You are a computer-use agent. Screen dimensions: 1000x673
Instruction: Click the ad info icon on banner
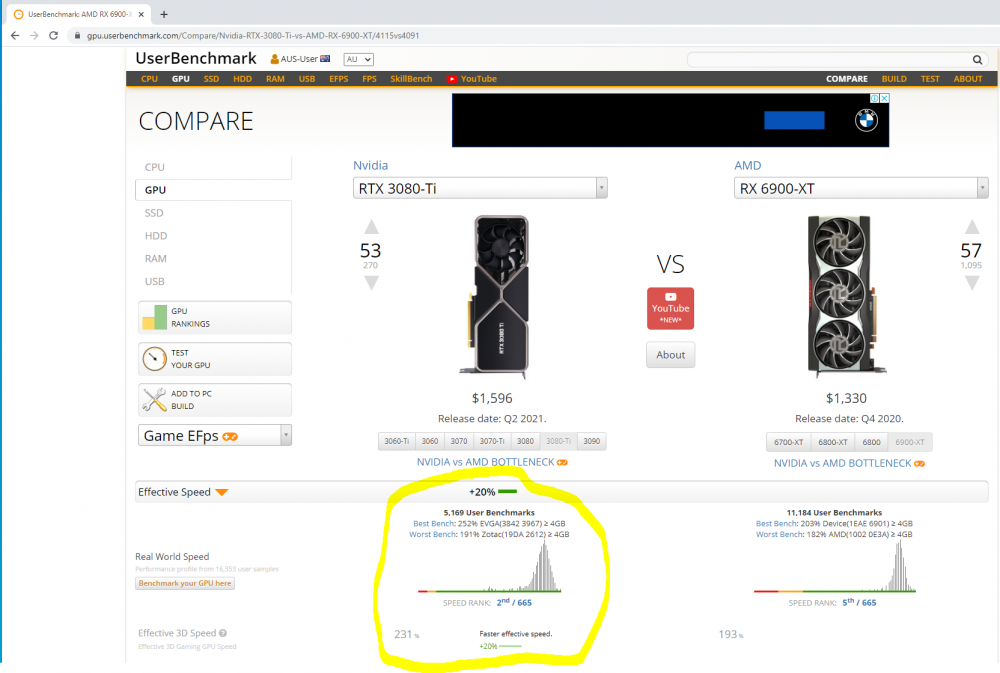coord(875,98)
